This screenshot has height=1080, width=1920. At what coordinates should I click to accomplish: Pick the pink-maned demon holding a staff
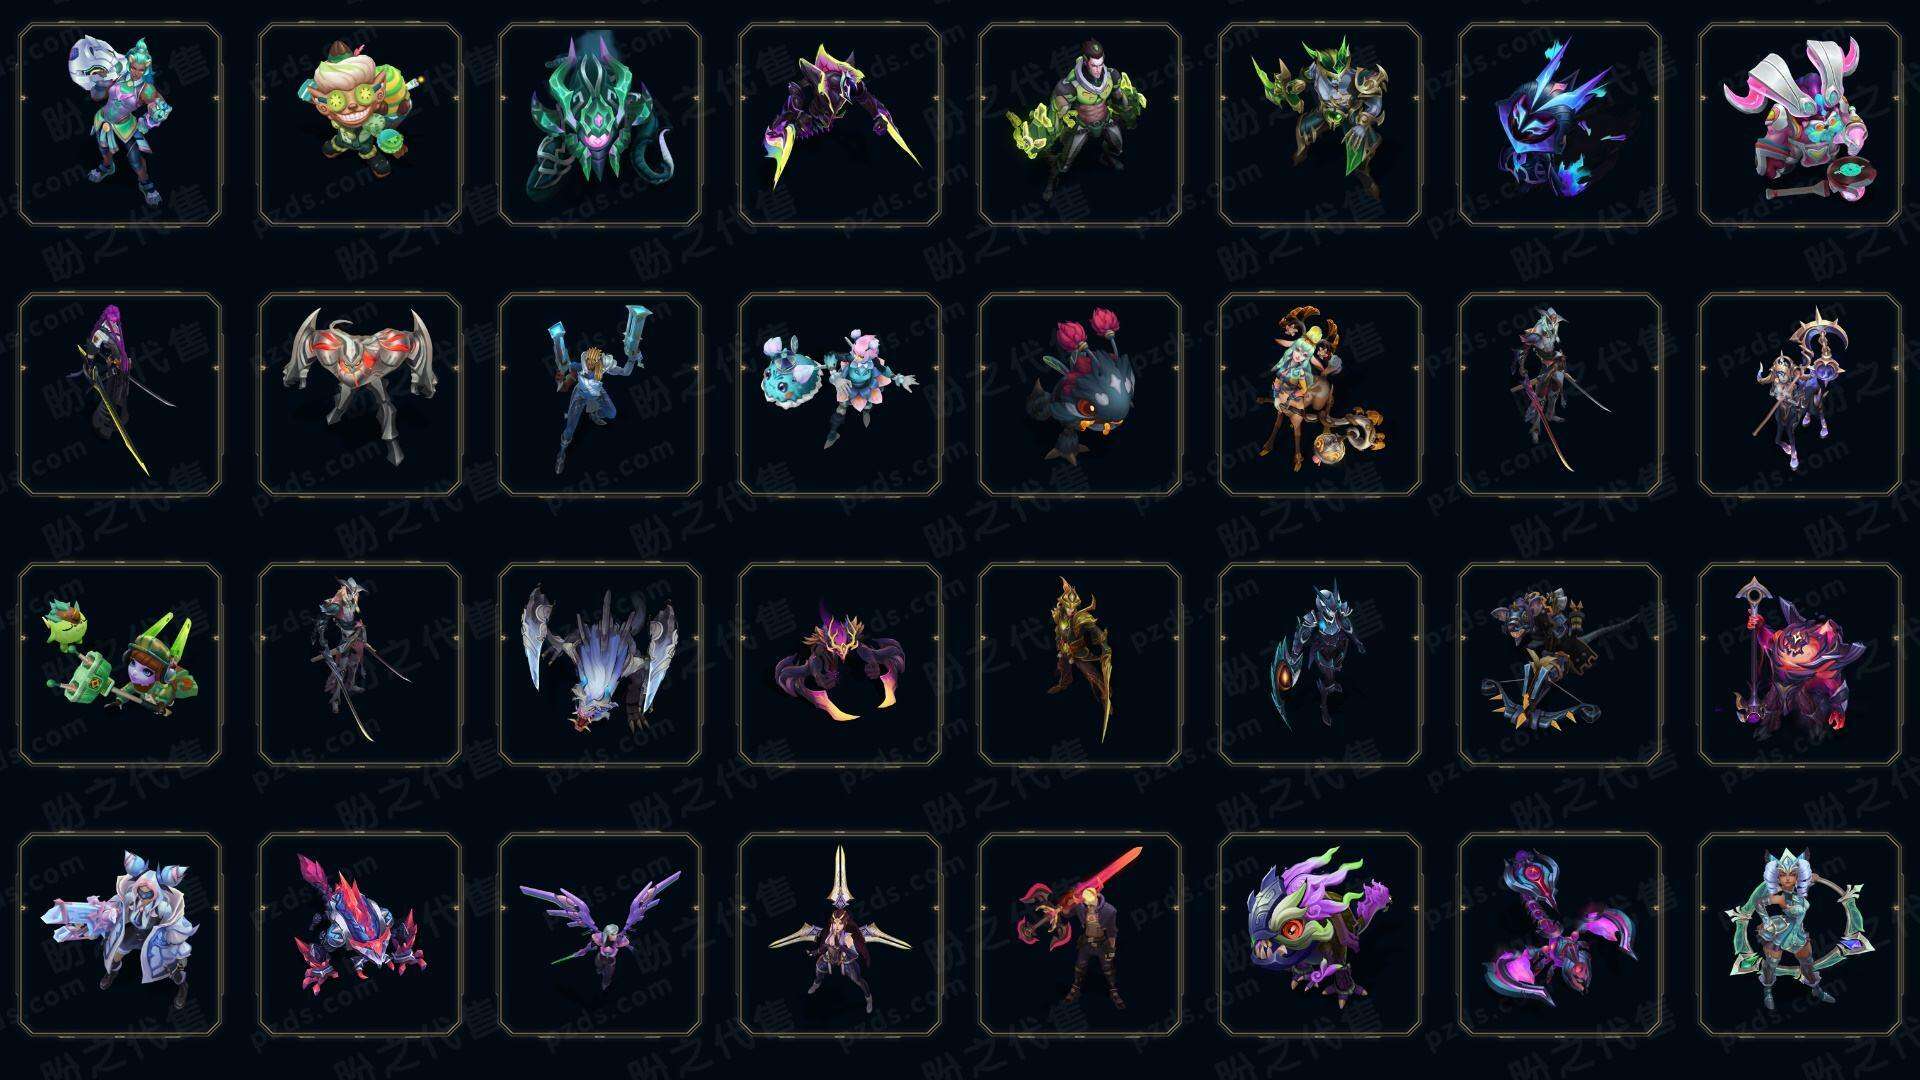(x=1800, y=664)
